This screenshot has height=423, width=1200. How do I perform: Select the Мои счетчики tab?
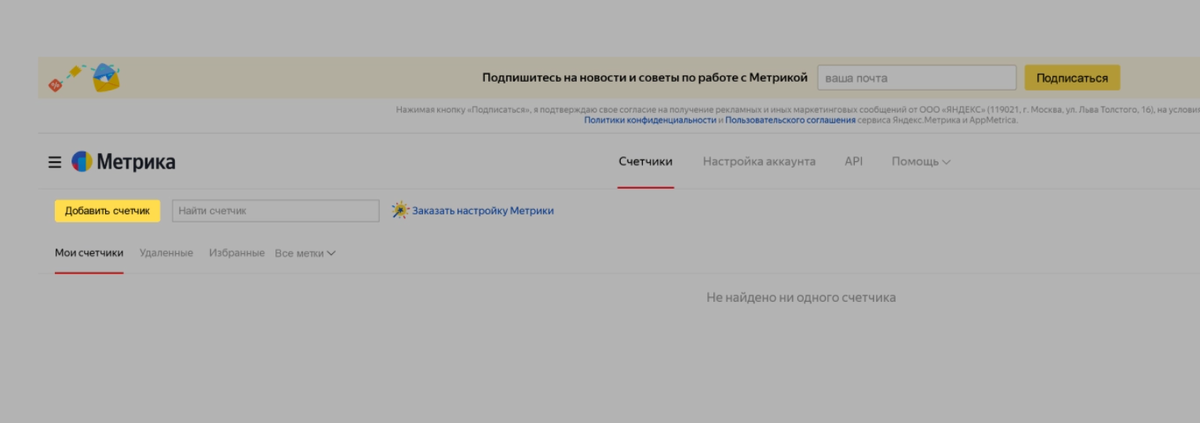[x=89, y=253]
